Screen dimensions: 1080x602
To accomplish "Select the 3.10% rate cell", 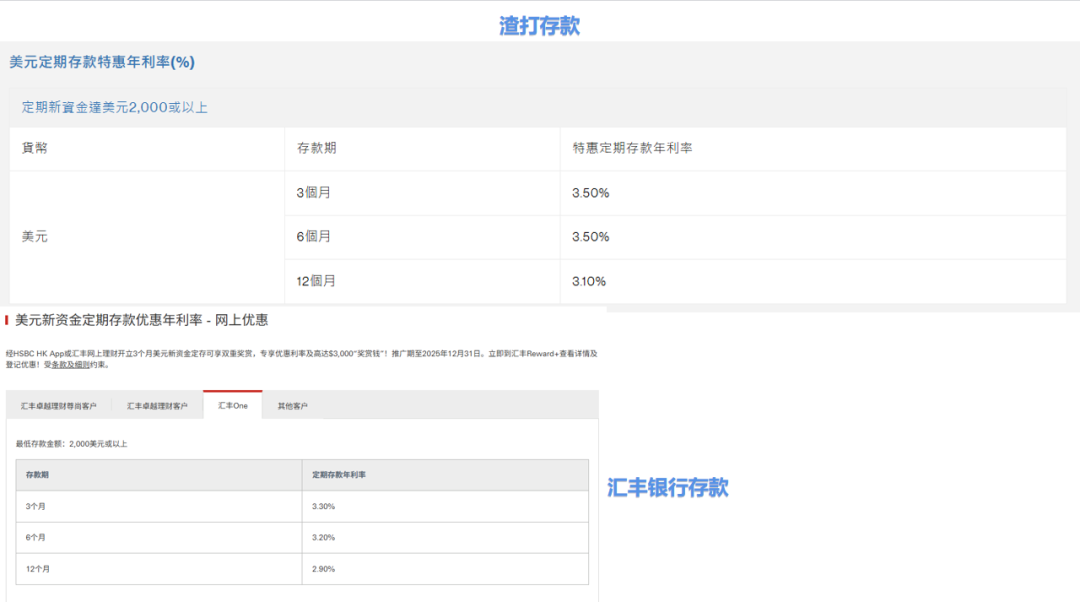I will (589, 281).
